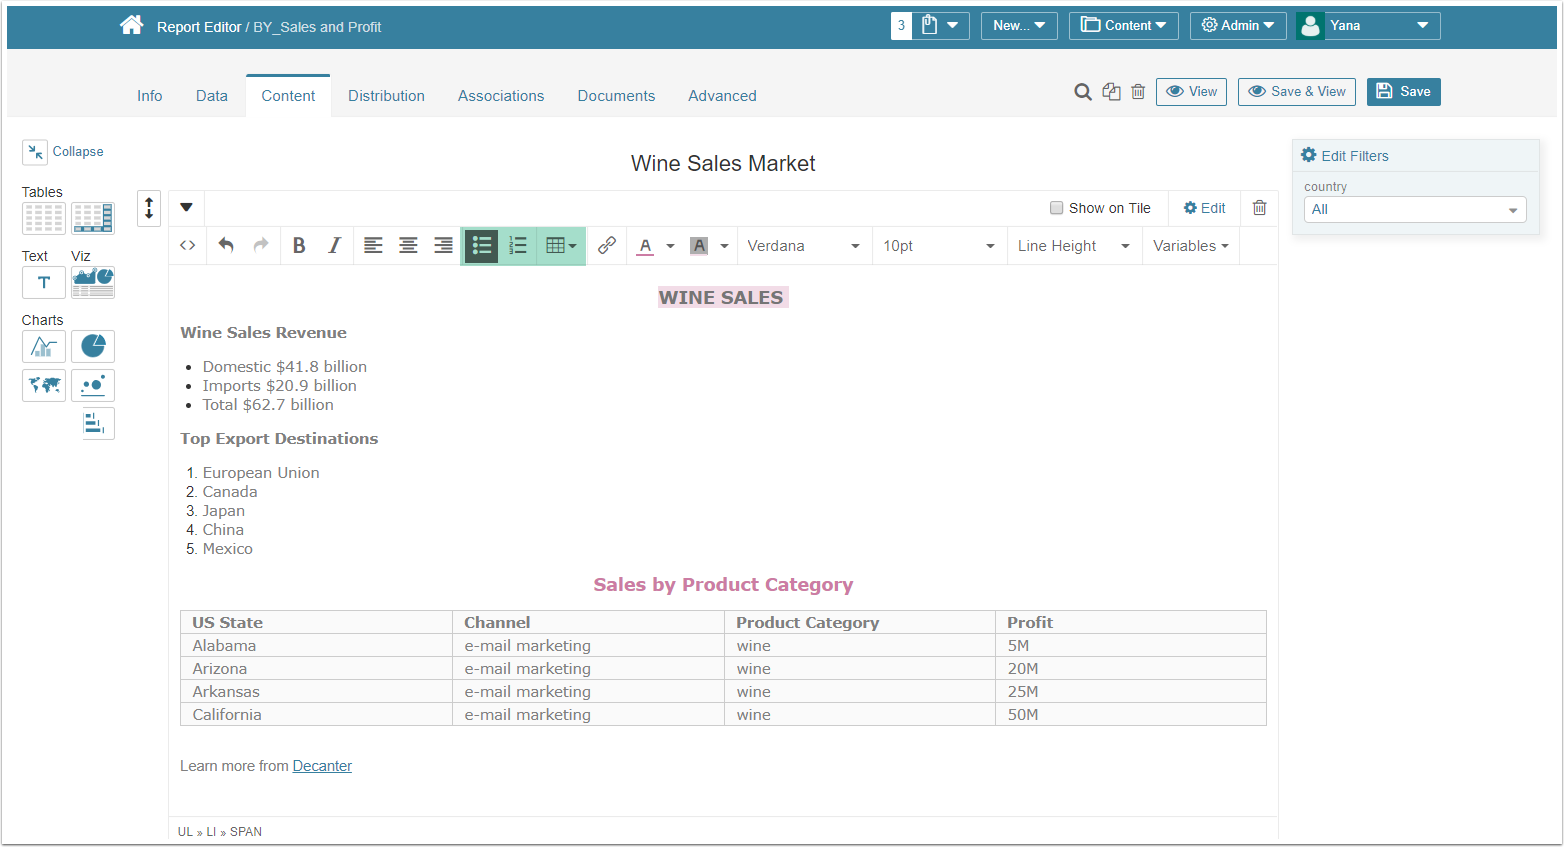
Task: Open the Associations tab
Action: coord(500,96)
